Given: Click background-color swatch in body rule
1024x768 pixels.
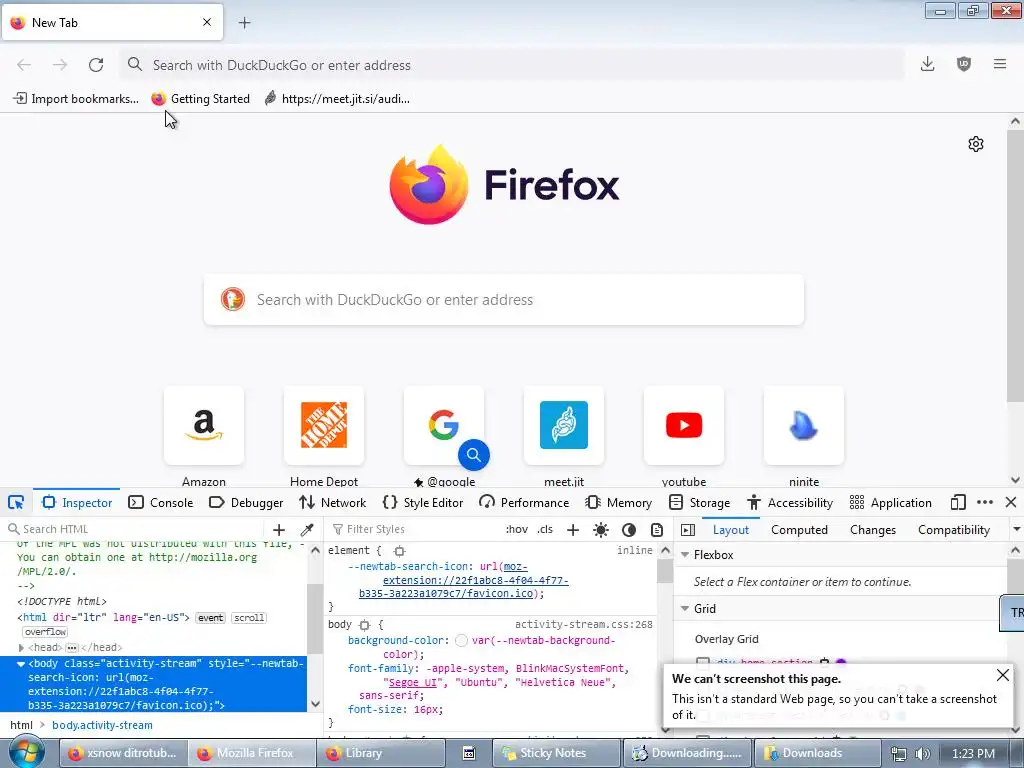Looking at the screenshot, I should tap(461, 641).
